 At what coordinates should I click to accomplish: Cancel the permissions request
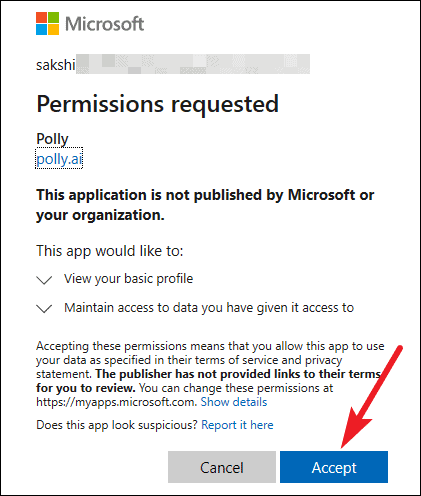click(x=222, y=467)
